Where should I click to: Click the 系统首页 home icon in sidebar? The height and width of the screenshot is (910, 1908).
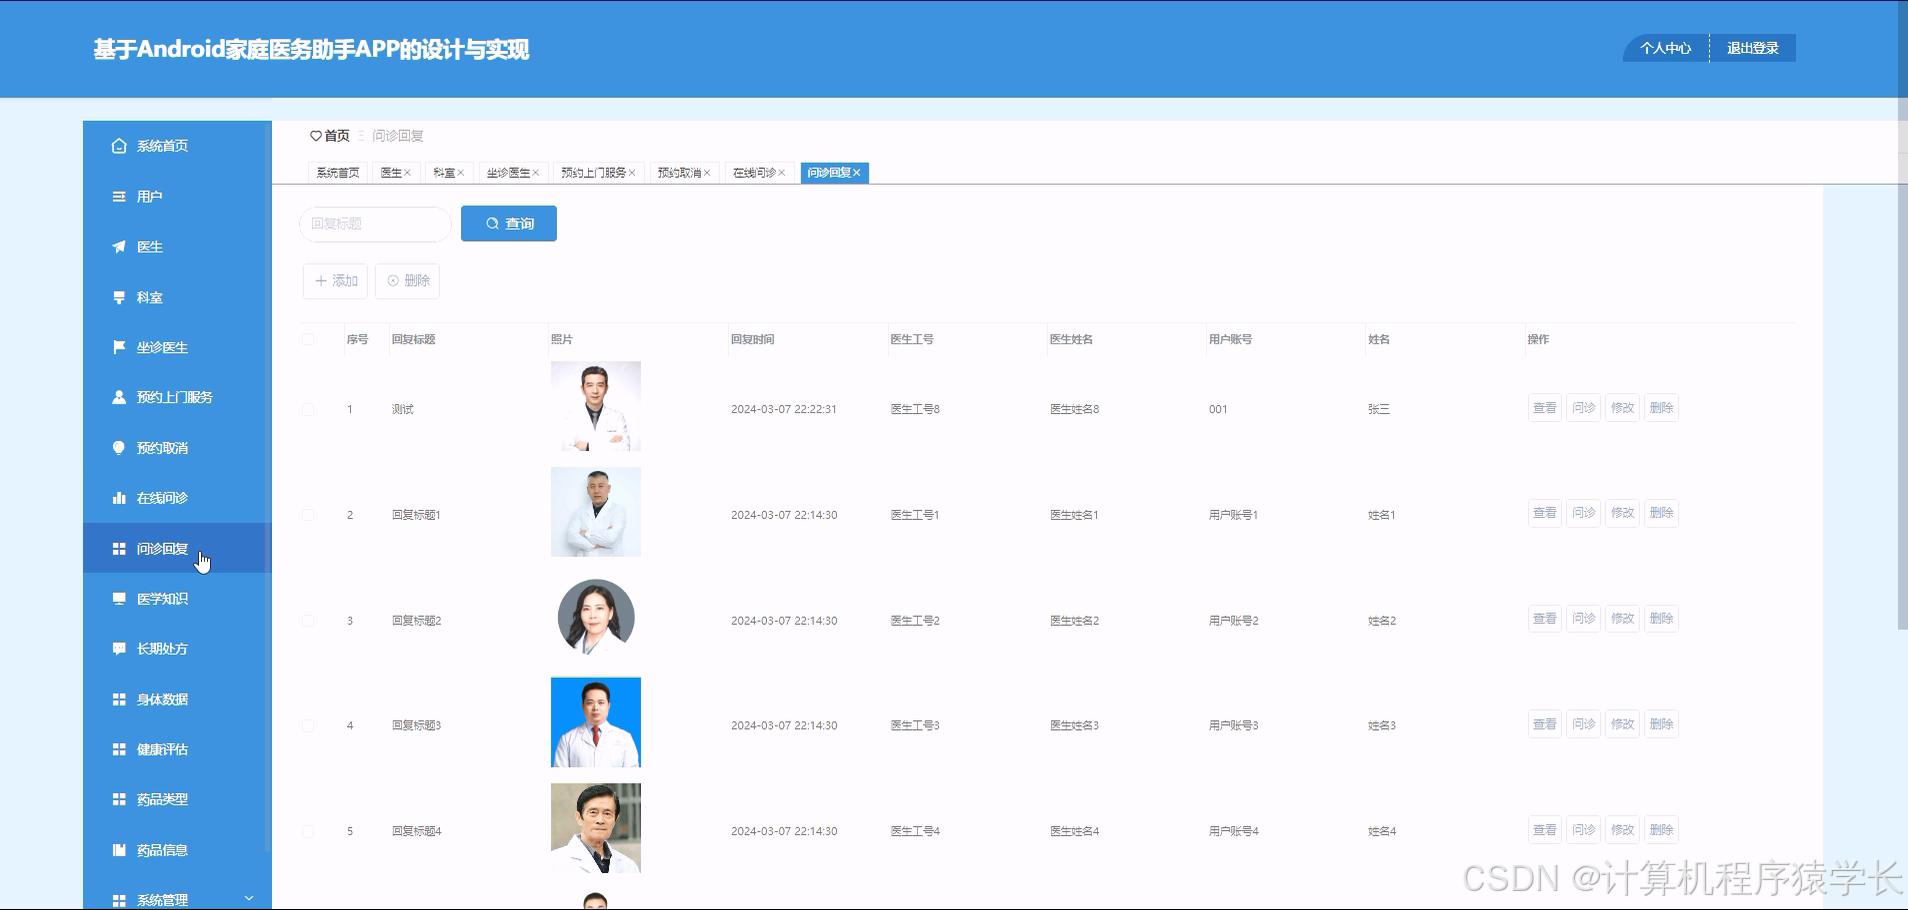pyautogui.click(x=119, y=146)
